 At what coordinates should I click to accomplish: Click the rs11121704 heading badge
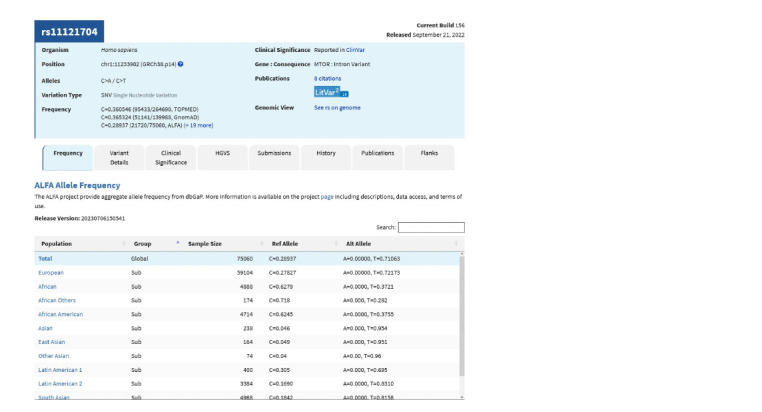tap(69, 32)
